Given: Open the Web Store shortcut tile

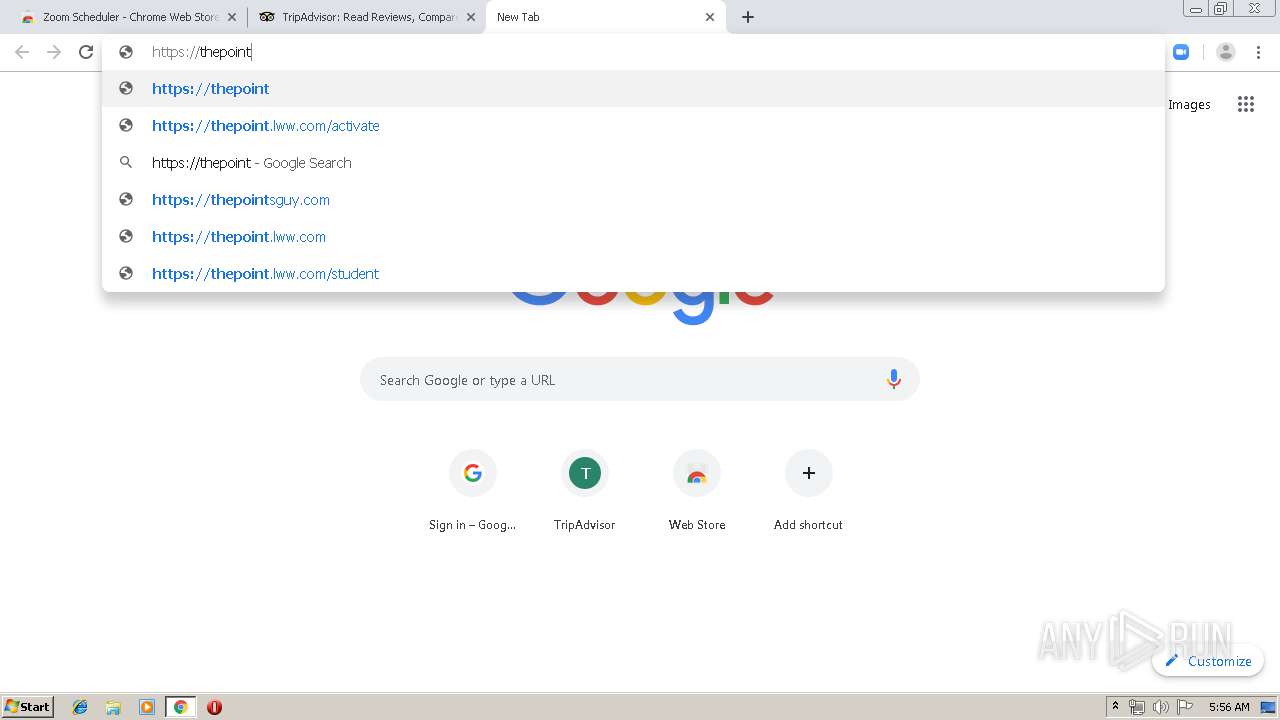Looking at the screenshot, I should [697, 490].
